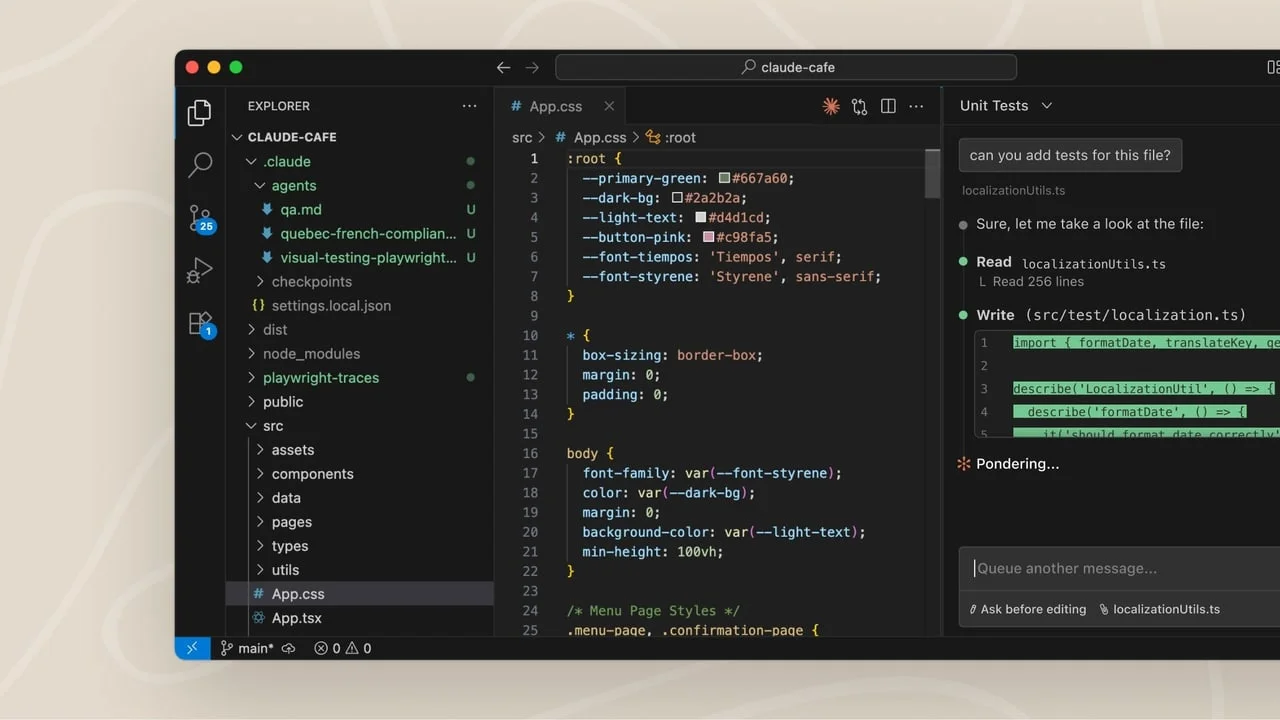This screenshot has width=1280, height=720.
Task: Click the Claude spark icon in editor toolbar
Action: [x=830, y=106]
